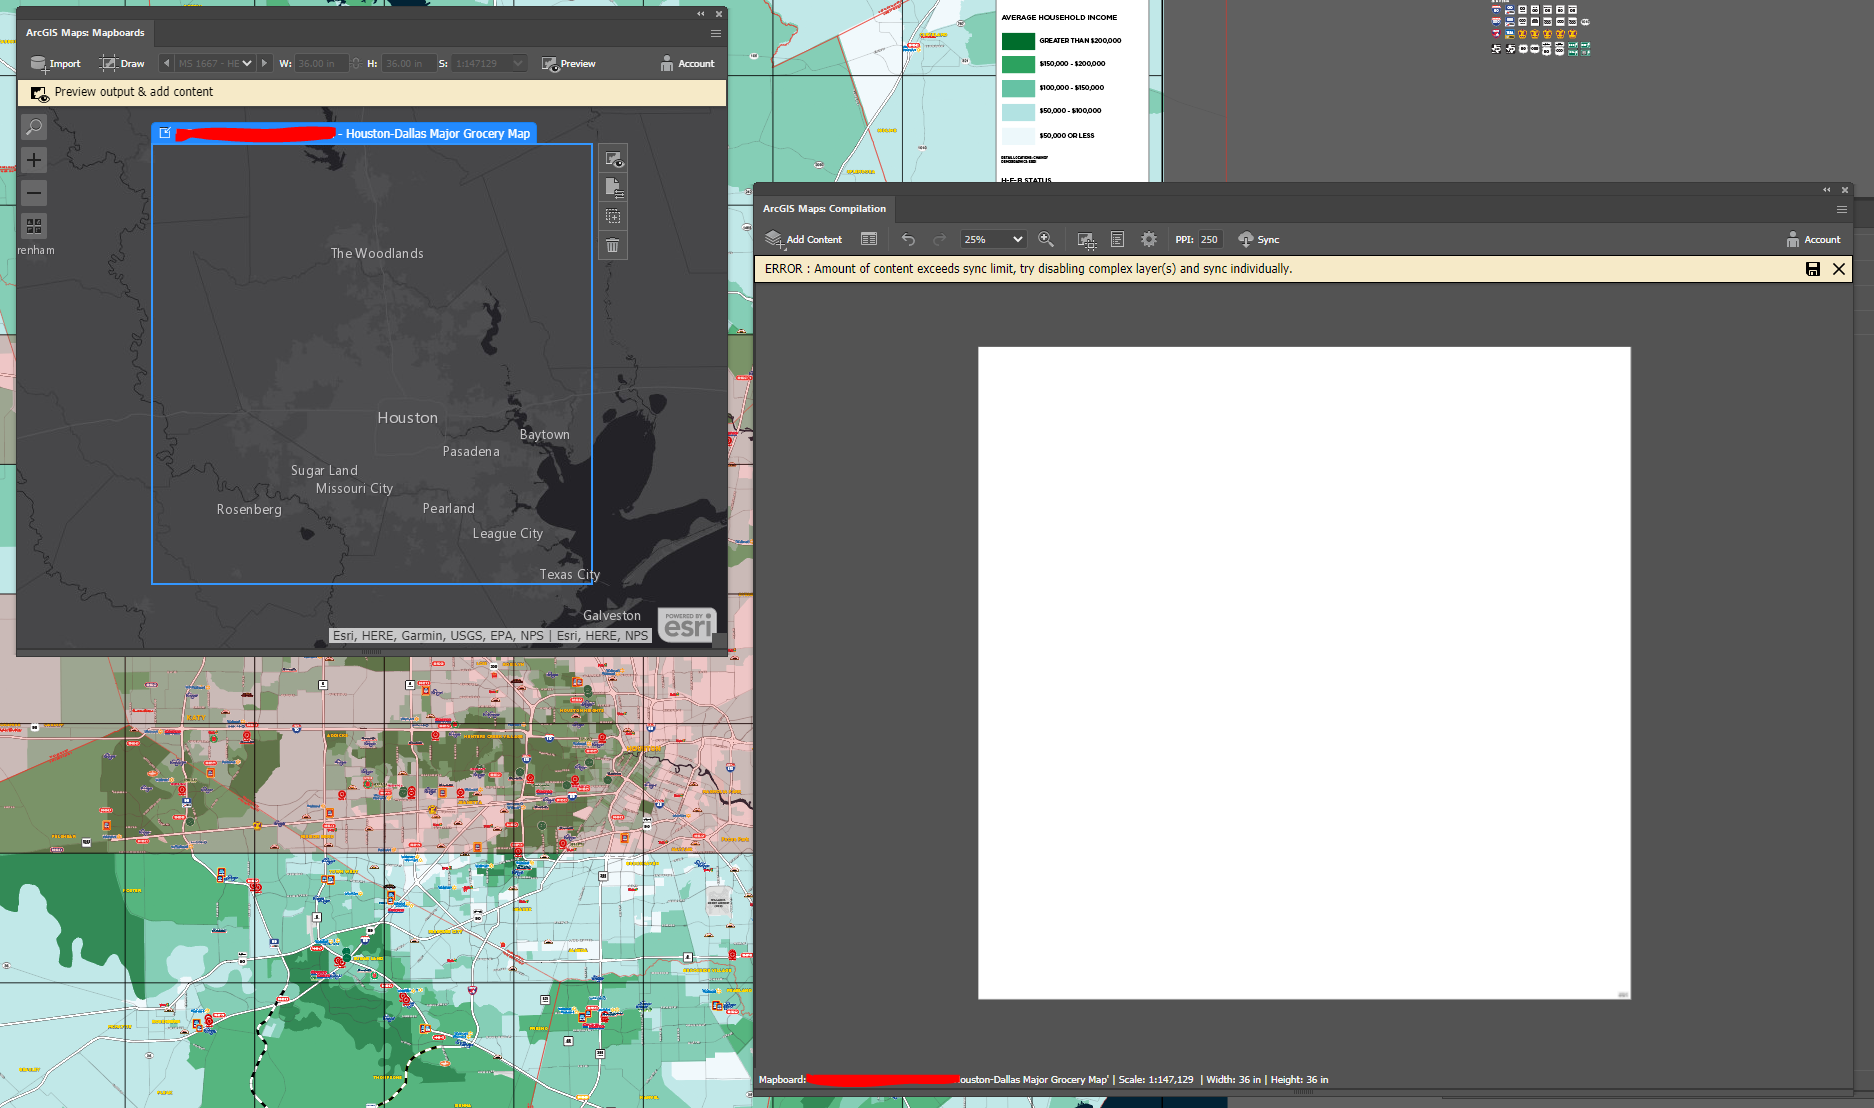Zoom in on the mapboard map
The width and height of the screenshot is (1874, 1108).
coord(34,160)
